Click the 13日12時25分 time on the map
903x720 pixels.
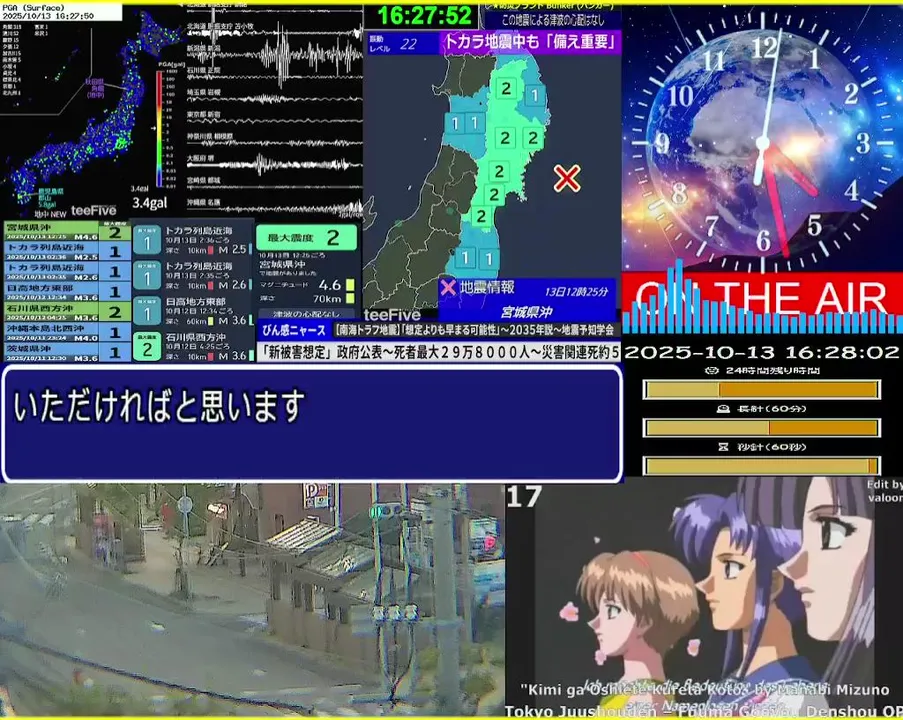[x=576, y=291]
